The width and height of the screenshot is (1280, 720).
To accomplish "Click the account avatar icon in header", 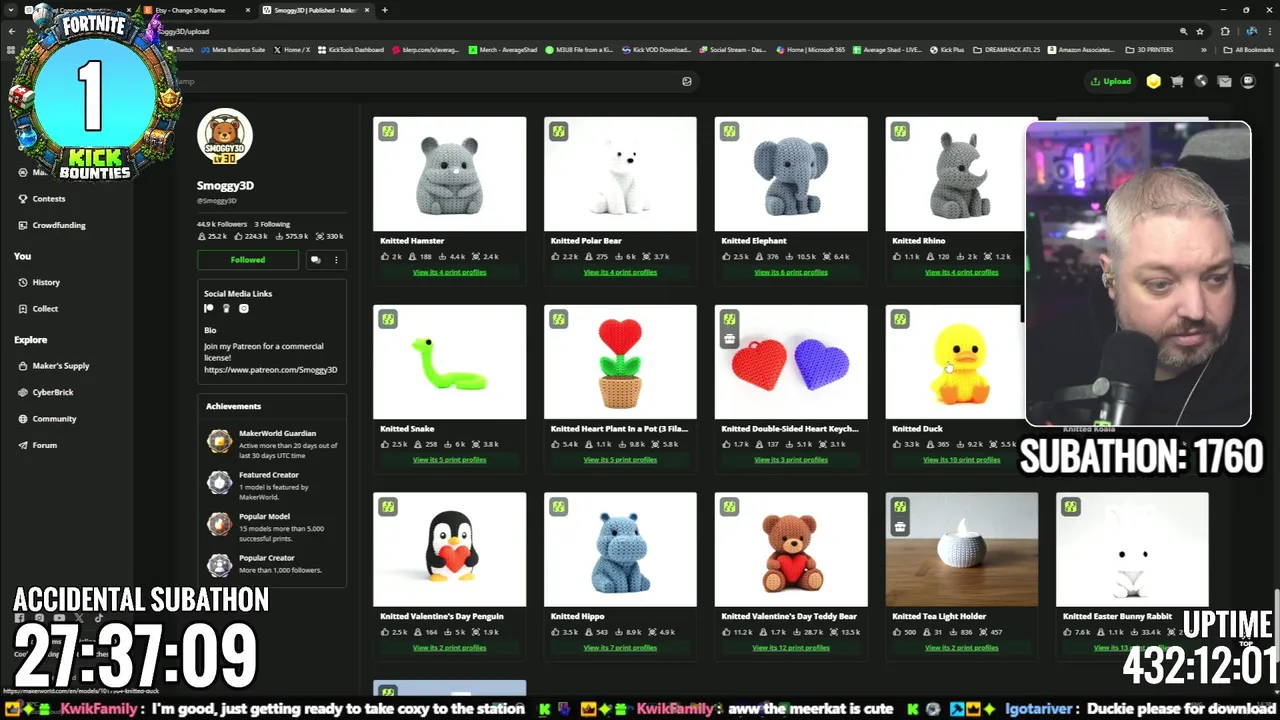I will point(1248,82).
